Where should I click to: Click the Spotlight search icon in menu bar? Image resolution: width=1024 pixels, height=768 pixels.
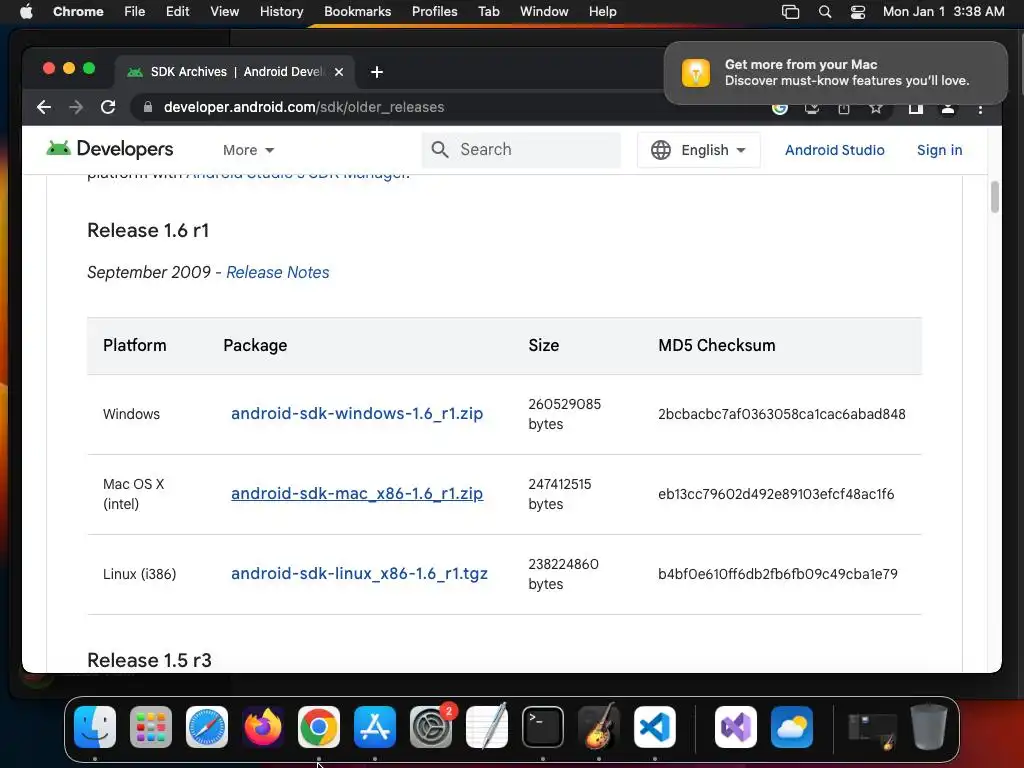[x=825, y=12]
